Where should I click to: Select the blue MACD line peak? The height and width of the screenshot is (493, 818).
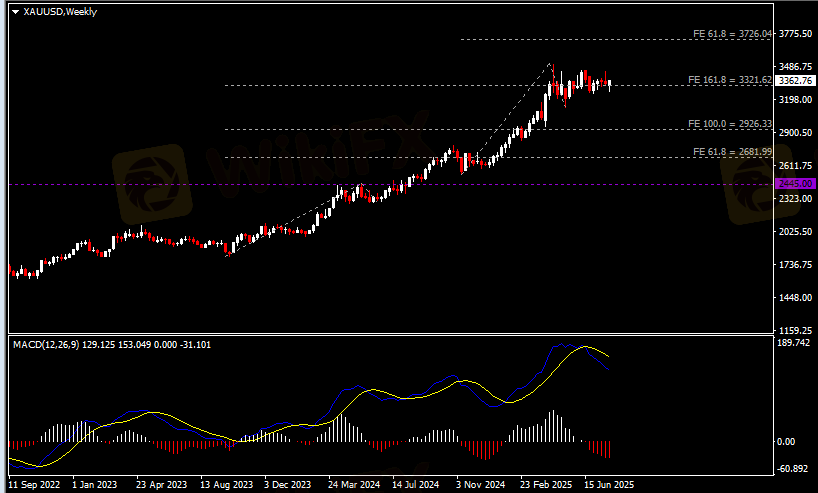click(561, 345)
